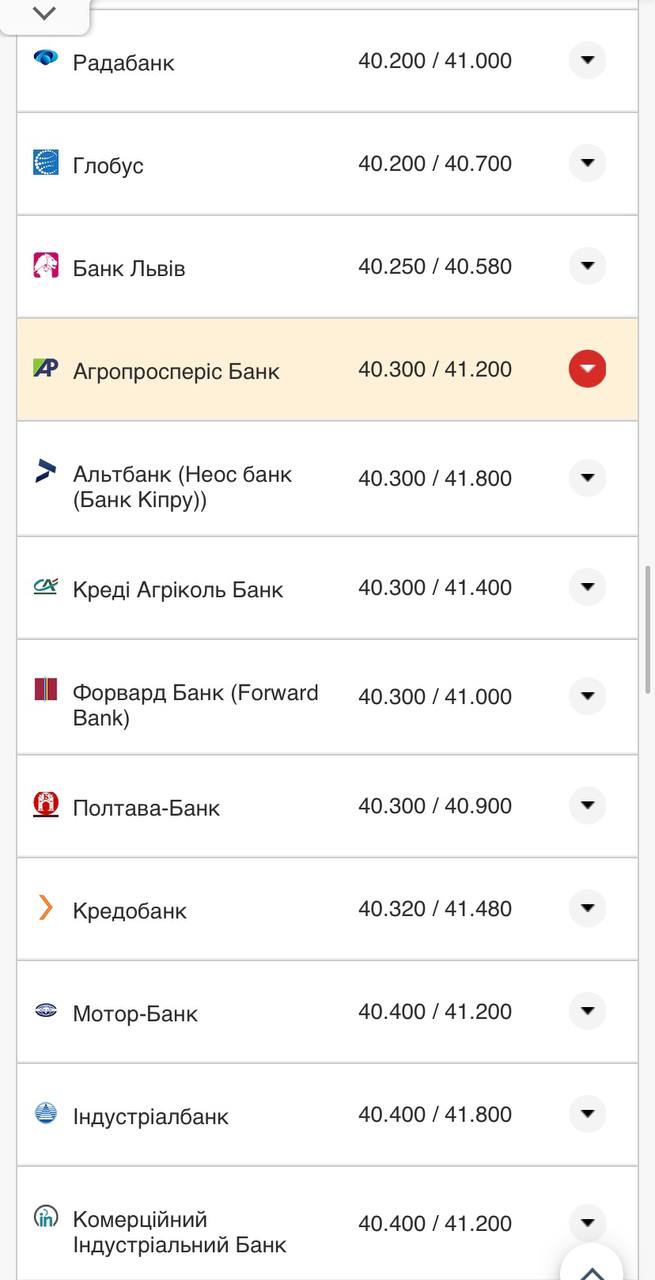655x1280 pixels.
Task: Expand the Глобус rates details
Action: [x=587, y=163]
